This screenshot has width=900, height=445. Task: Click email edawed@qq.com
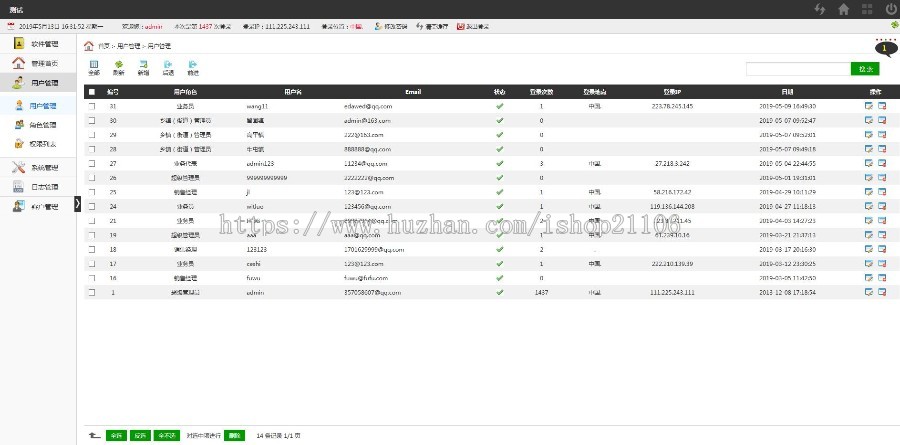(368, 106)
